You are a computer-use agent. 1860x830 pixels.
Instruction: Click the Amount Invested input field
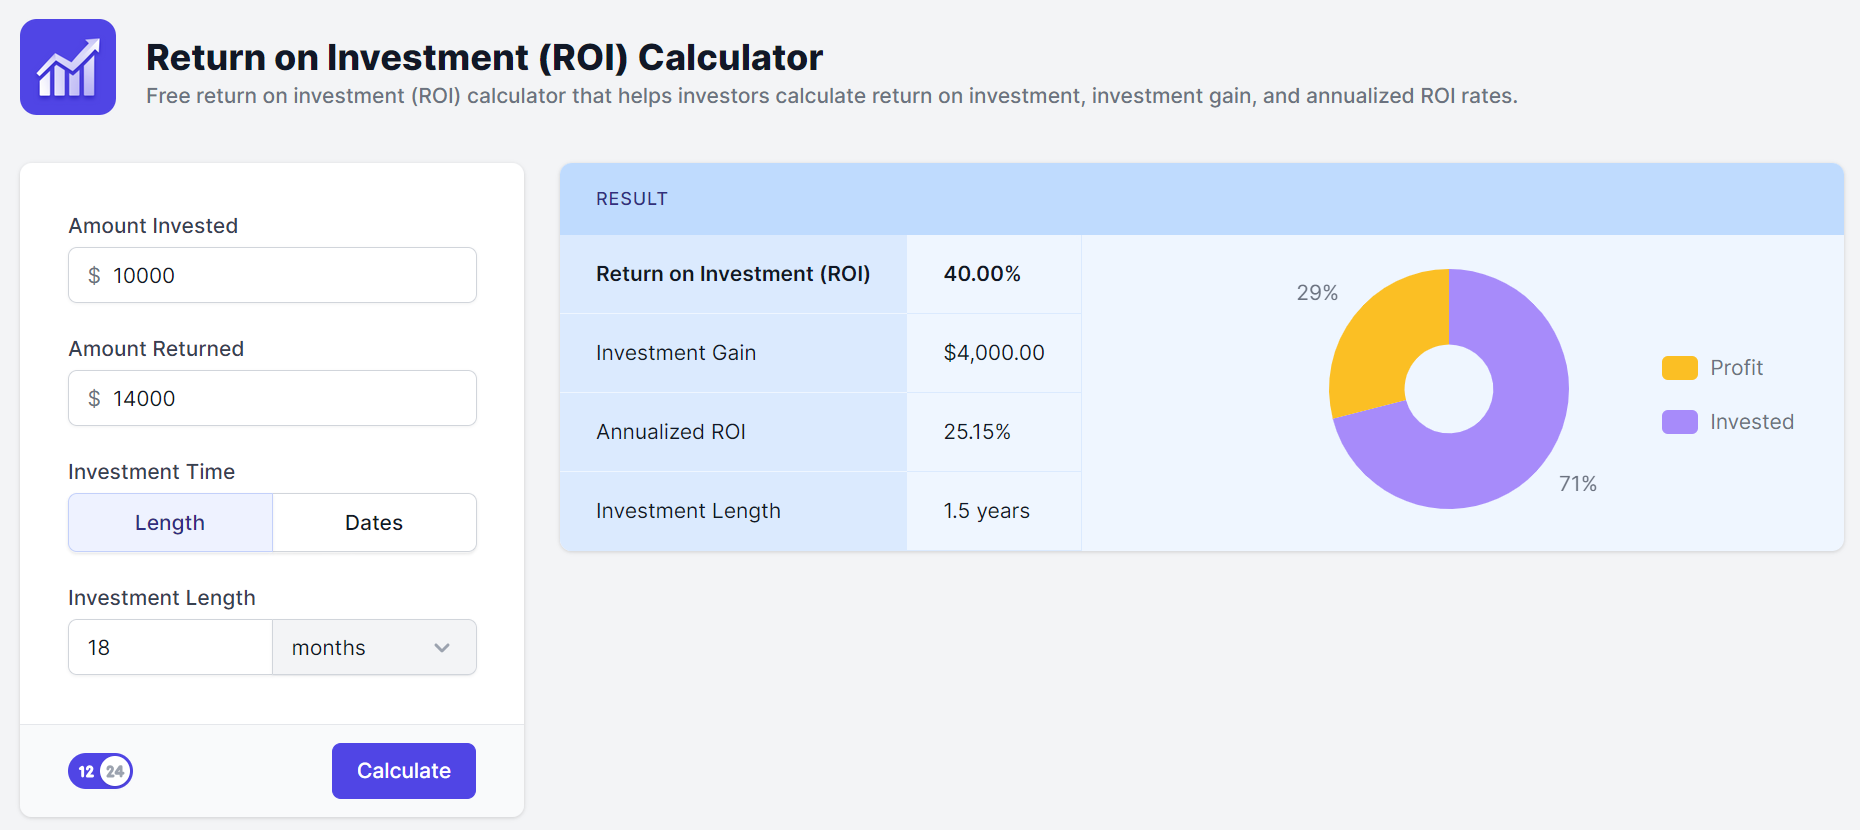[290, 275]
